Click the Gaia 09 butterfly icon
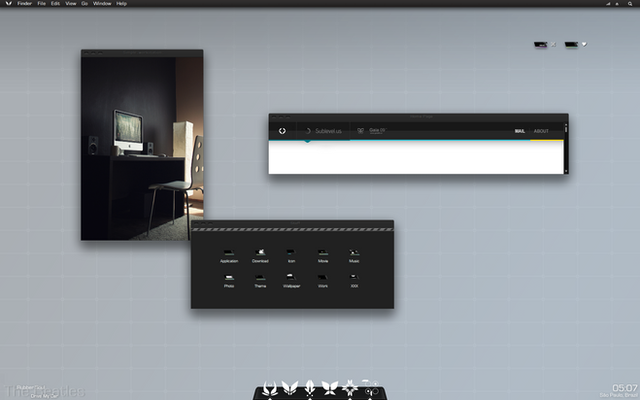This screenshot has height=400, width=640. tap(360, 131)
